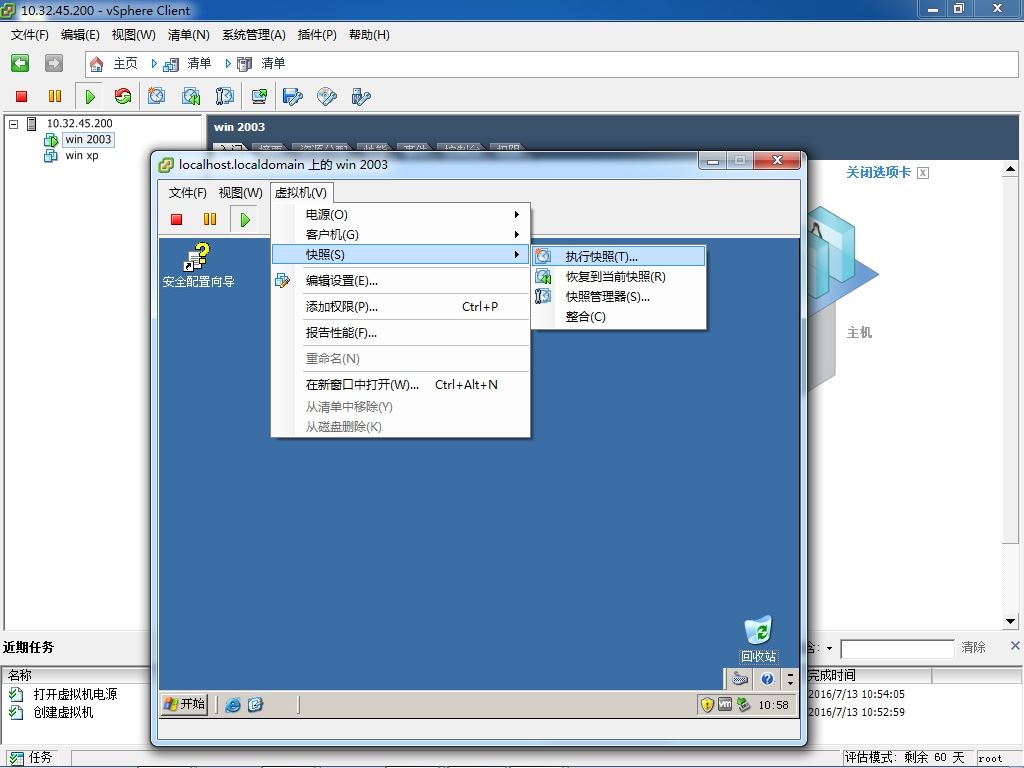
Task: Click the scroll down arrow of the tab panel
Action: tap(1010, 622)
